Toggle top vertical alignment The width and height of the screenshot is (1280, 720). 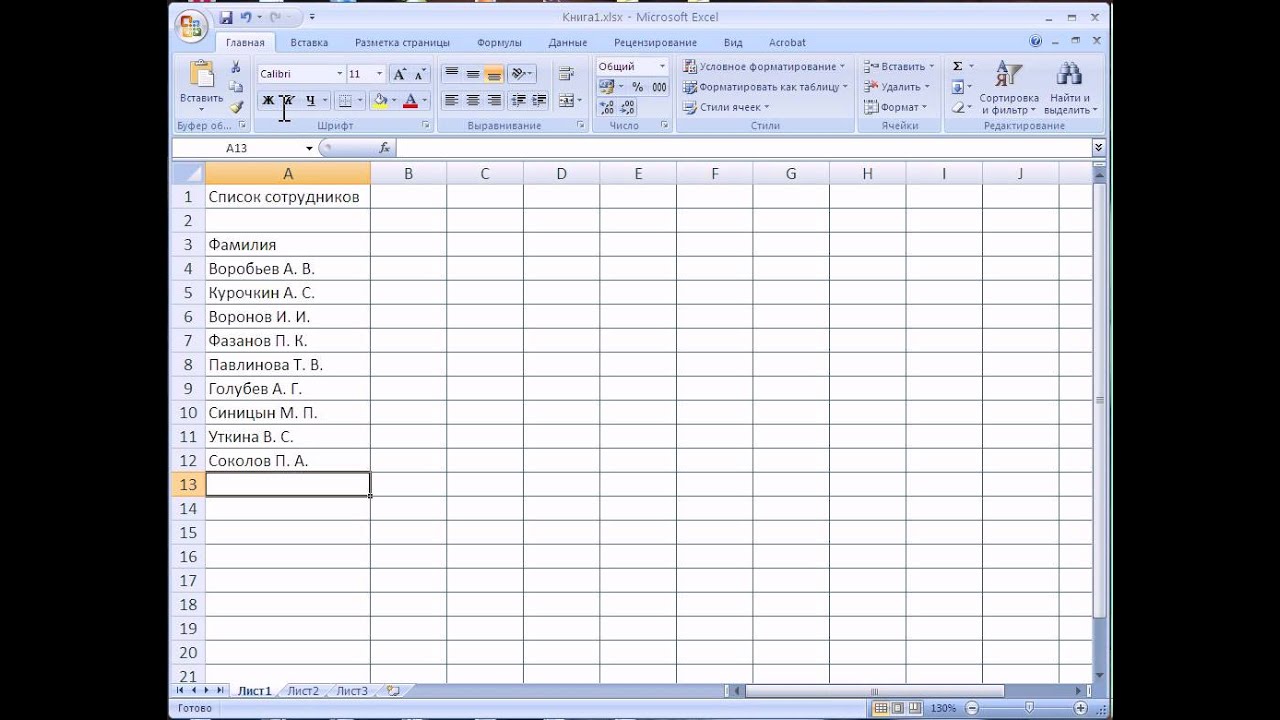(452, 74)
